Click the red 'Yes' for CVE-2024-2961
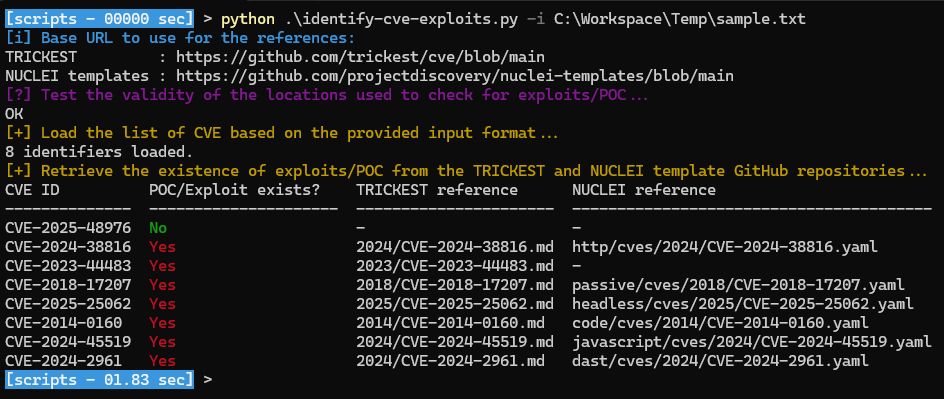The height and width of the screenshot is (399, 944). [163, 361]
